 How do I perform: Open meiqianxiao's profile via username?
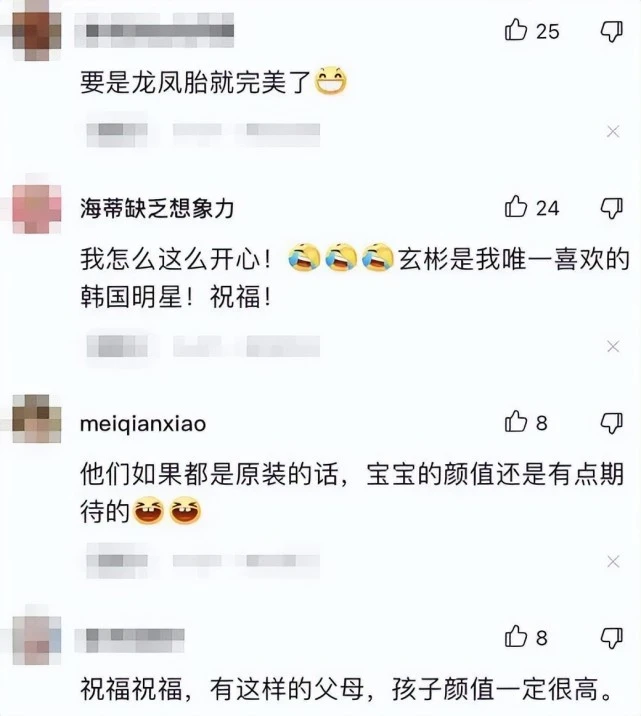point(143,424)
